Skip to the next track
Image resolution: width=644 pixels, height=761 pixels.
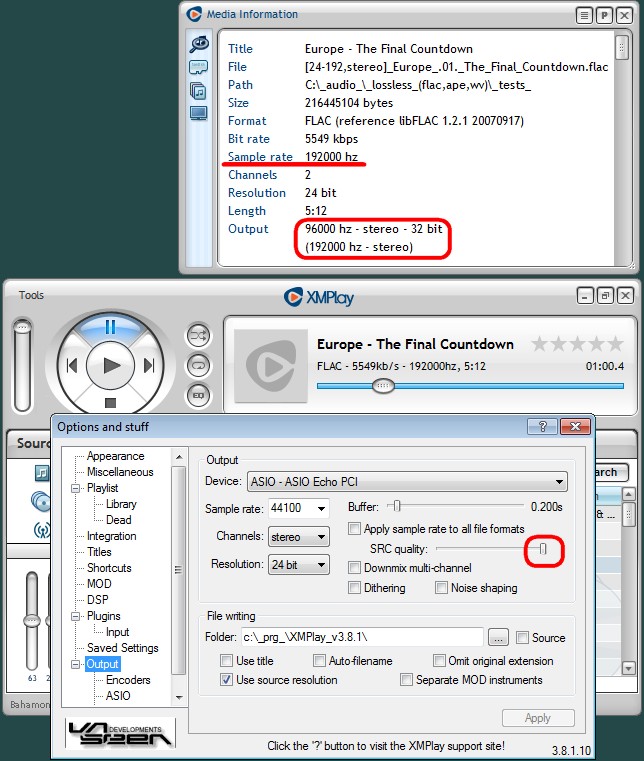tap(149, 365)
